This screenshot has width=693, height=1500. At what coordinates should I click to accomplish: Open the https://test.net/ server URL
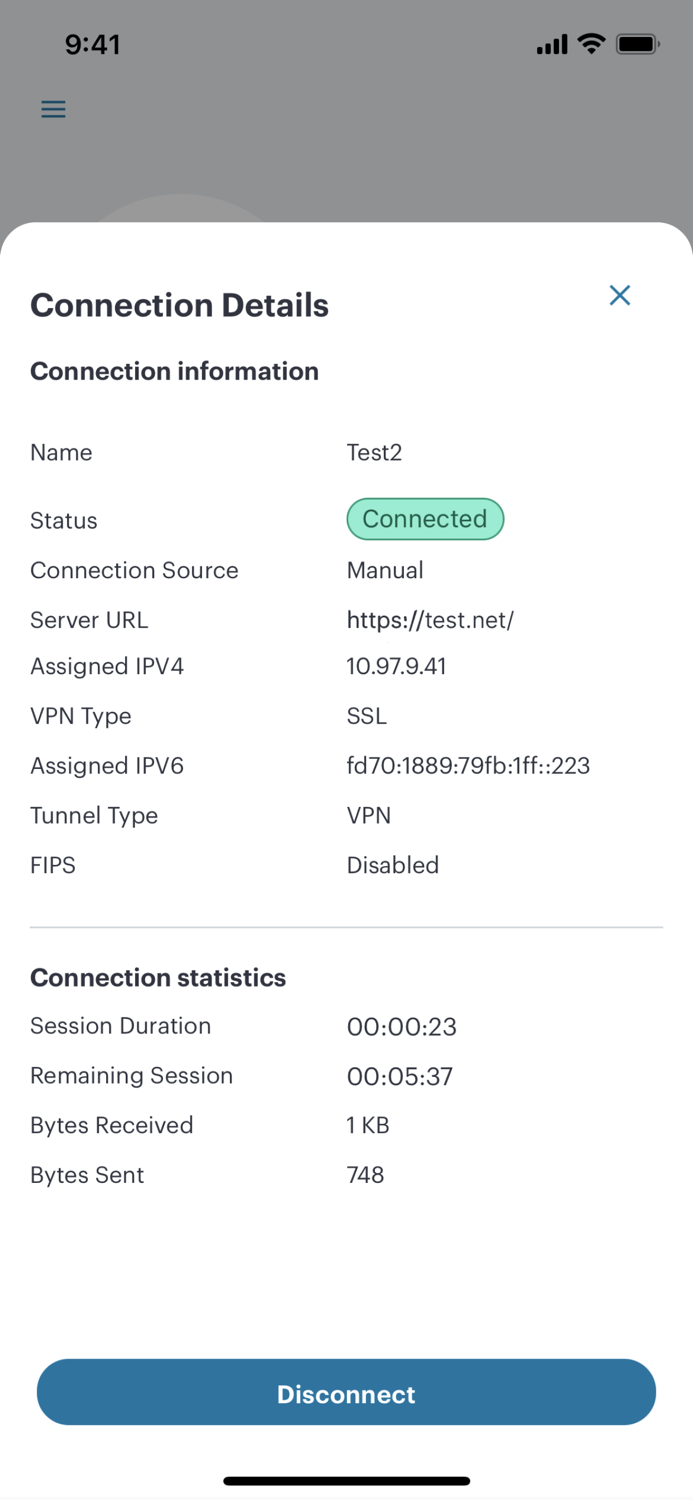point(430,620)
